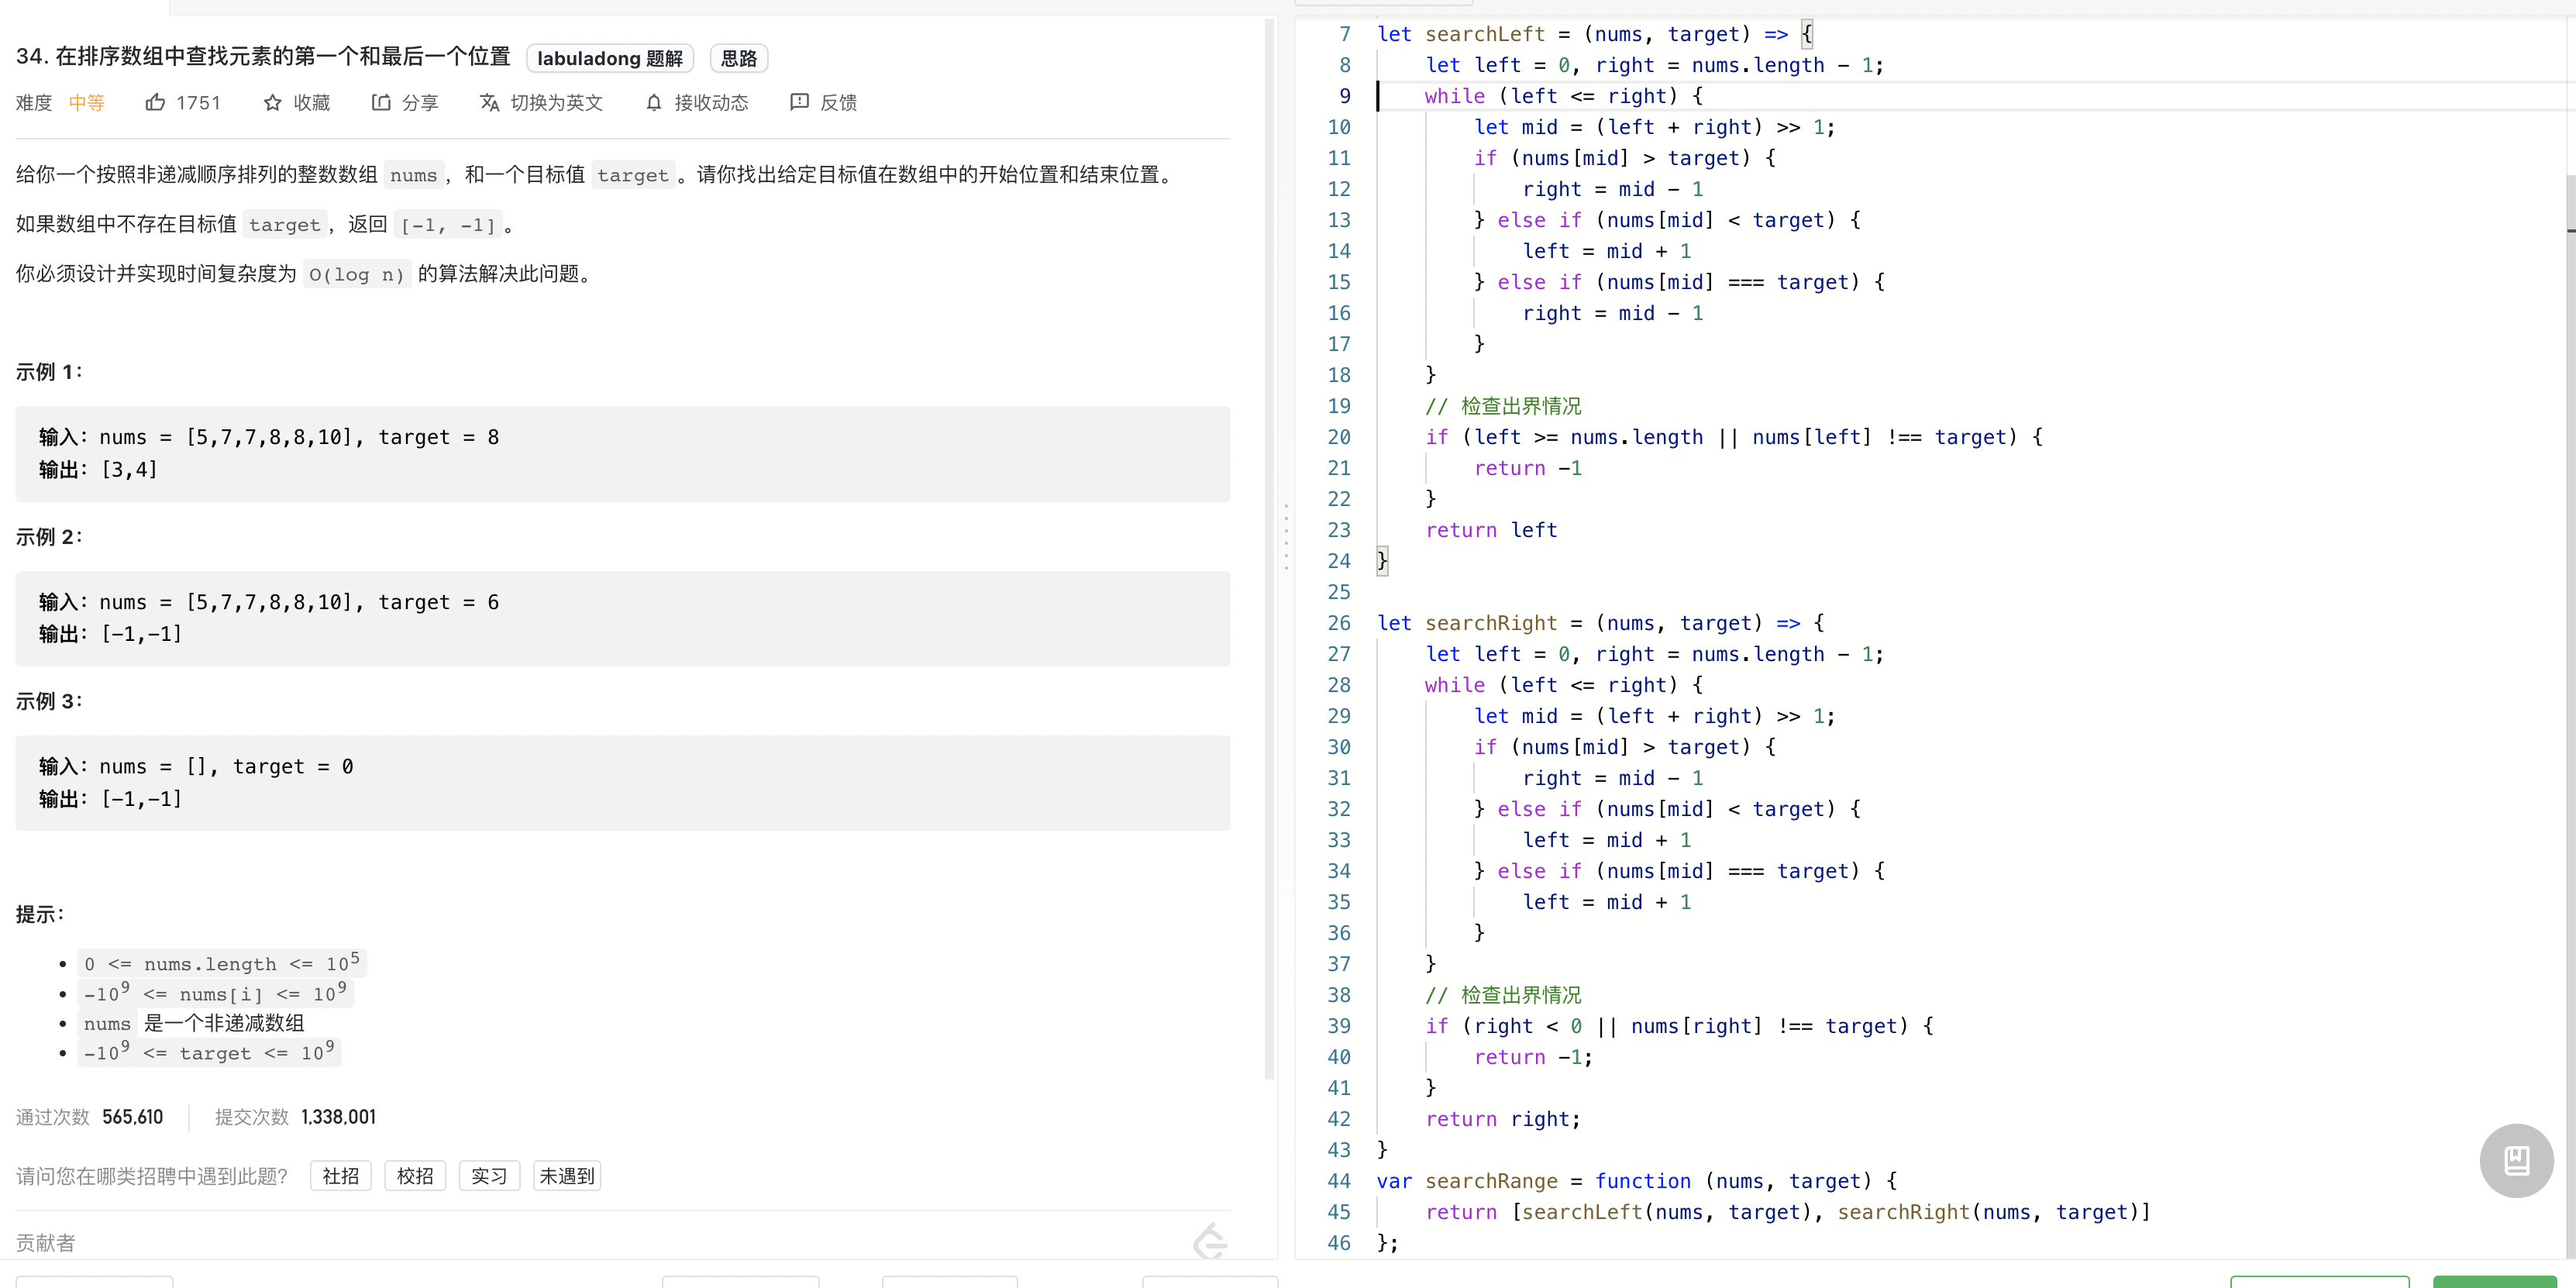The image size is (2576, 1288).
Task: Click the feedback icon
Action: pos(799,102)
